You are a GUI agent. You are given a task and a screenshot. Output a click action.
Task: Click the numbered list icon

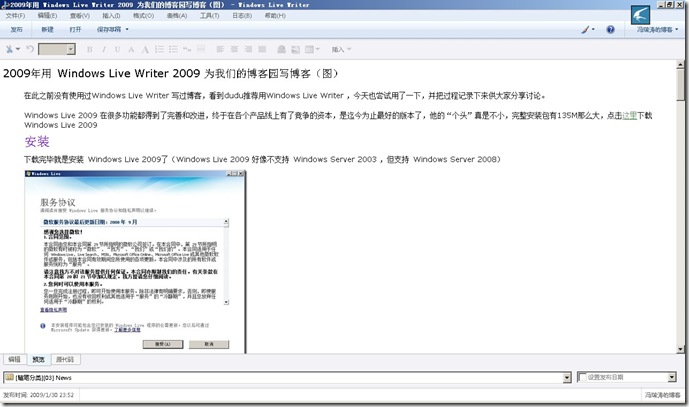pos(160,49)
